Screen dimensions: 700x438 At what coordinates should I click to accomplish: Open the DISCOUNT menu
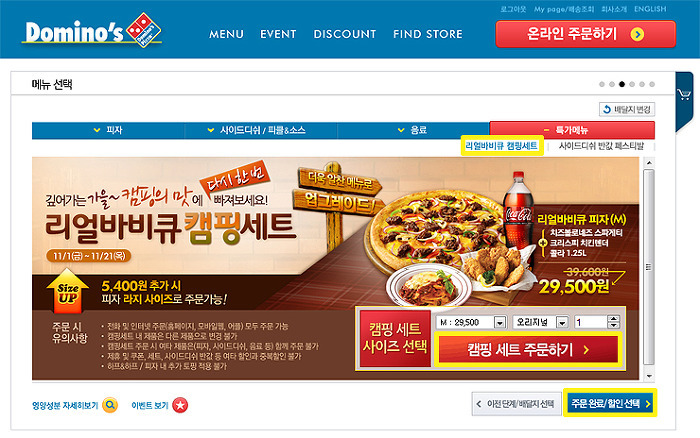tap(345, 34)
